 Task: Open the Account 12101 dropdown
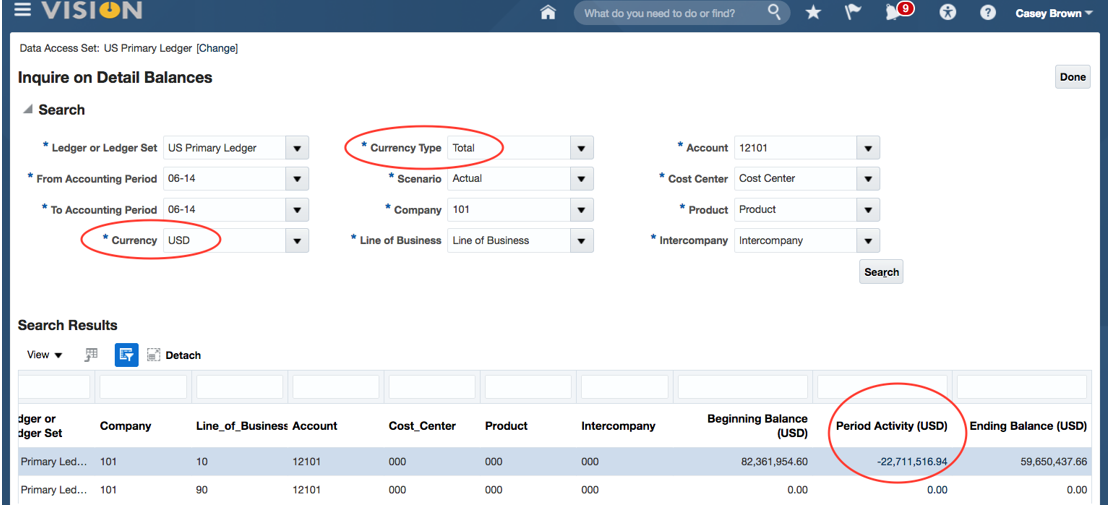[x=867, y=148]
